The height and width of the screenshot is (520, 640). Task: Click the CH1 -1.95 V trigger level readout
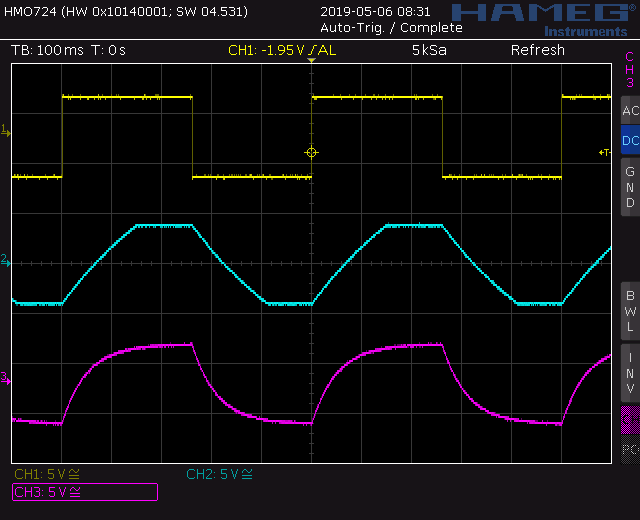tap(282, 50)
